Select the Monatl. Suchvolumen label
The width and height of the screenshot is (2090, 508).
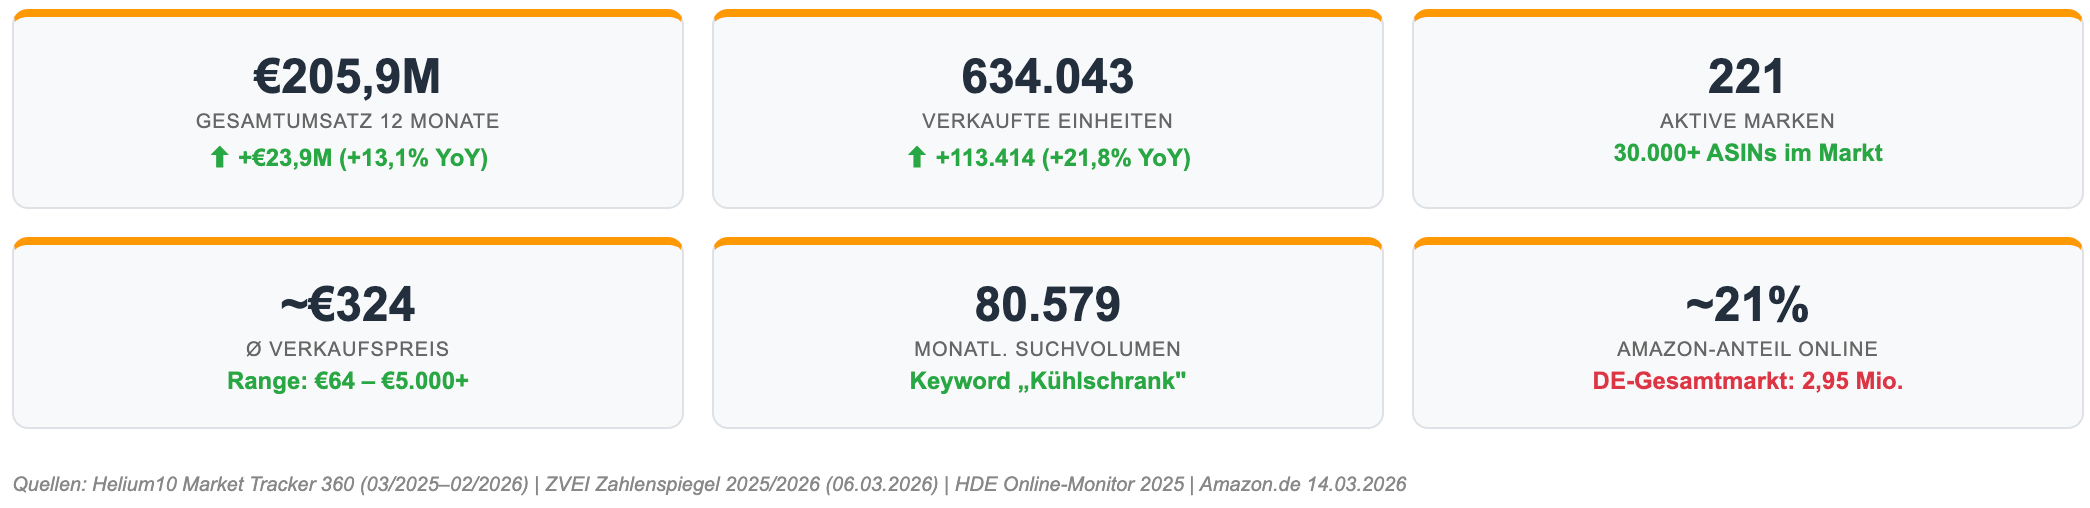[1047, 349]
